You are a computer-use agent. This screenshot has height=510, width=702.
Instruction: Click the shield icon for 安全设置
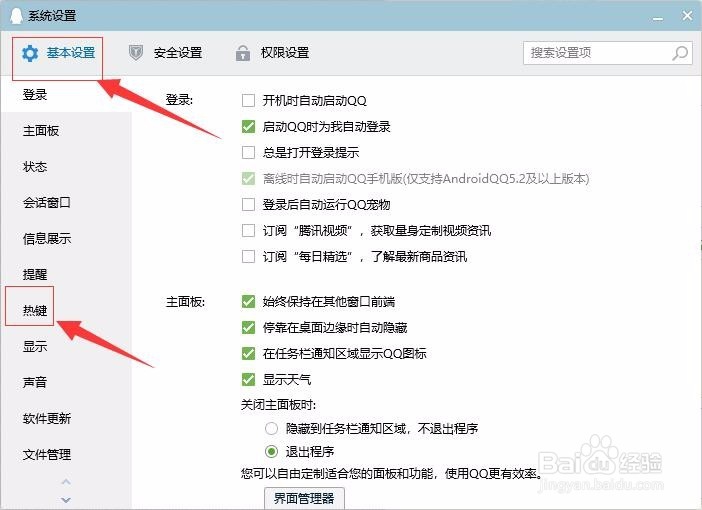[136, 53]
